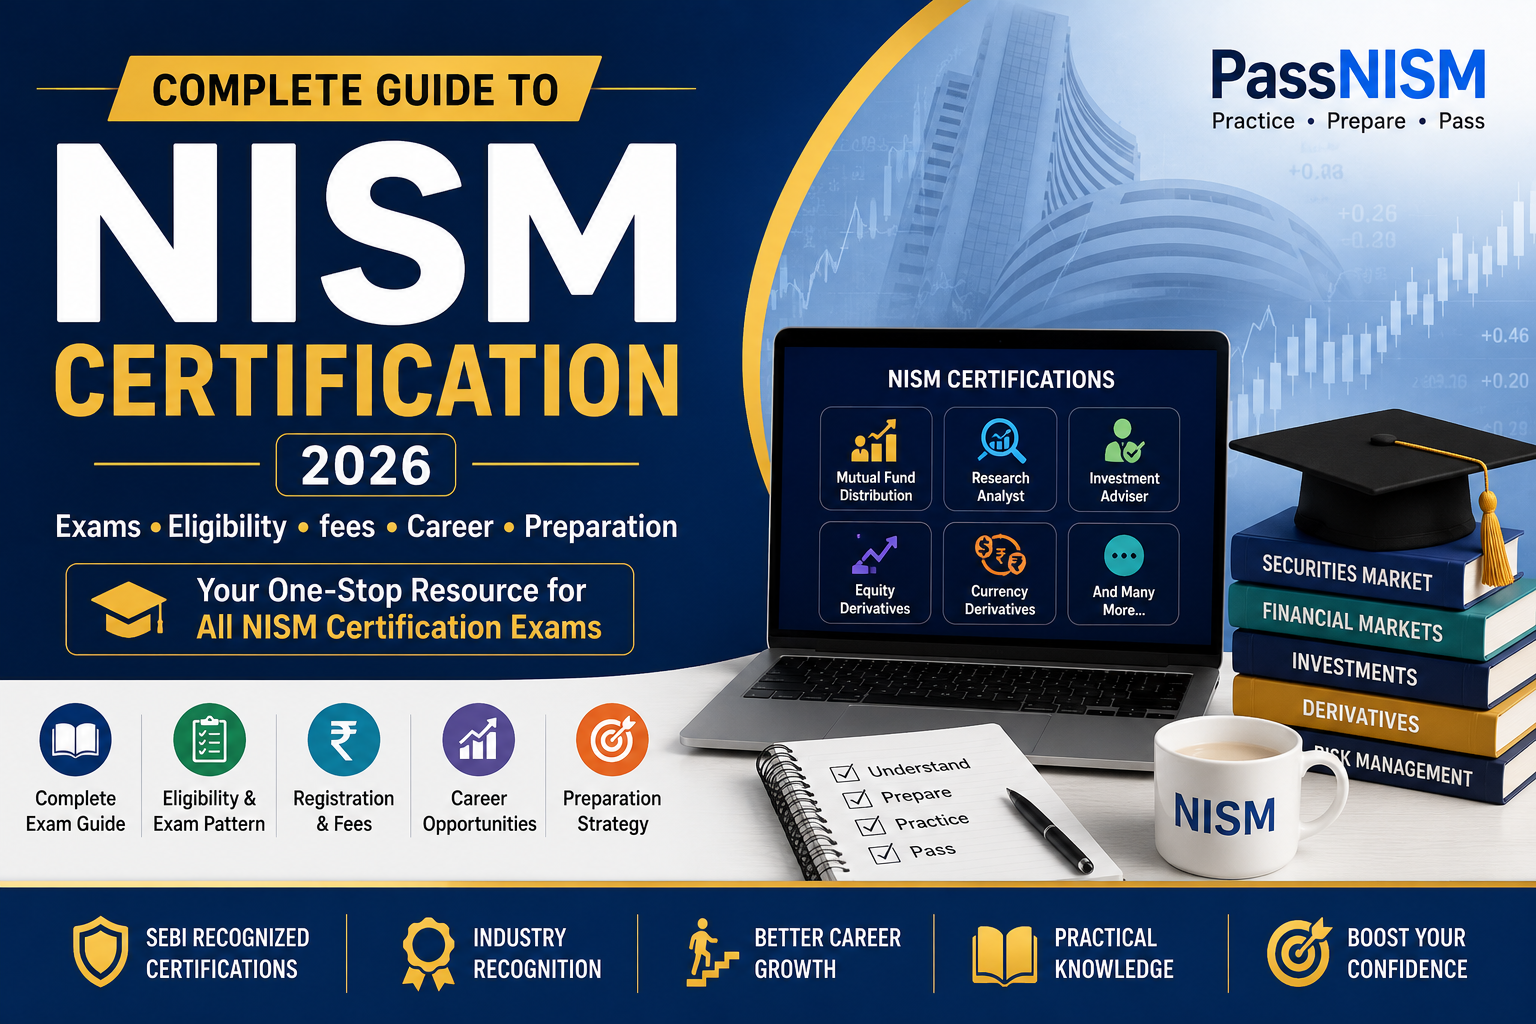Click the Boost Your Confidence target icon

point(1299,953)
